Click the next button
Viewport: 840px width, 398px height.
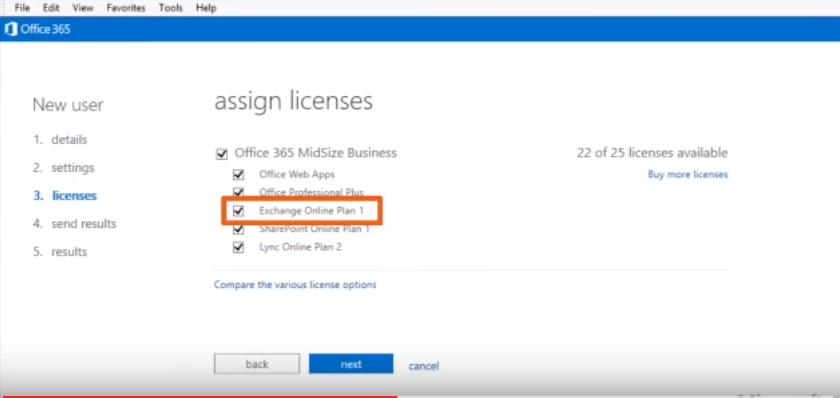coord(351,364)
